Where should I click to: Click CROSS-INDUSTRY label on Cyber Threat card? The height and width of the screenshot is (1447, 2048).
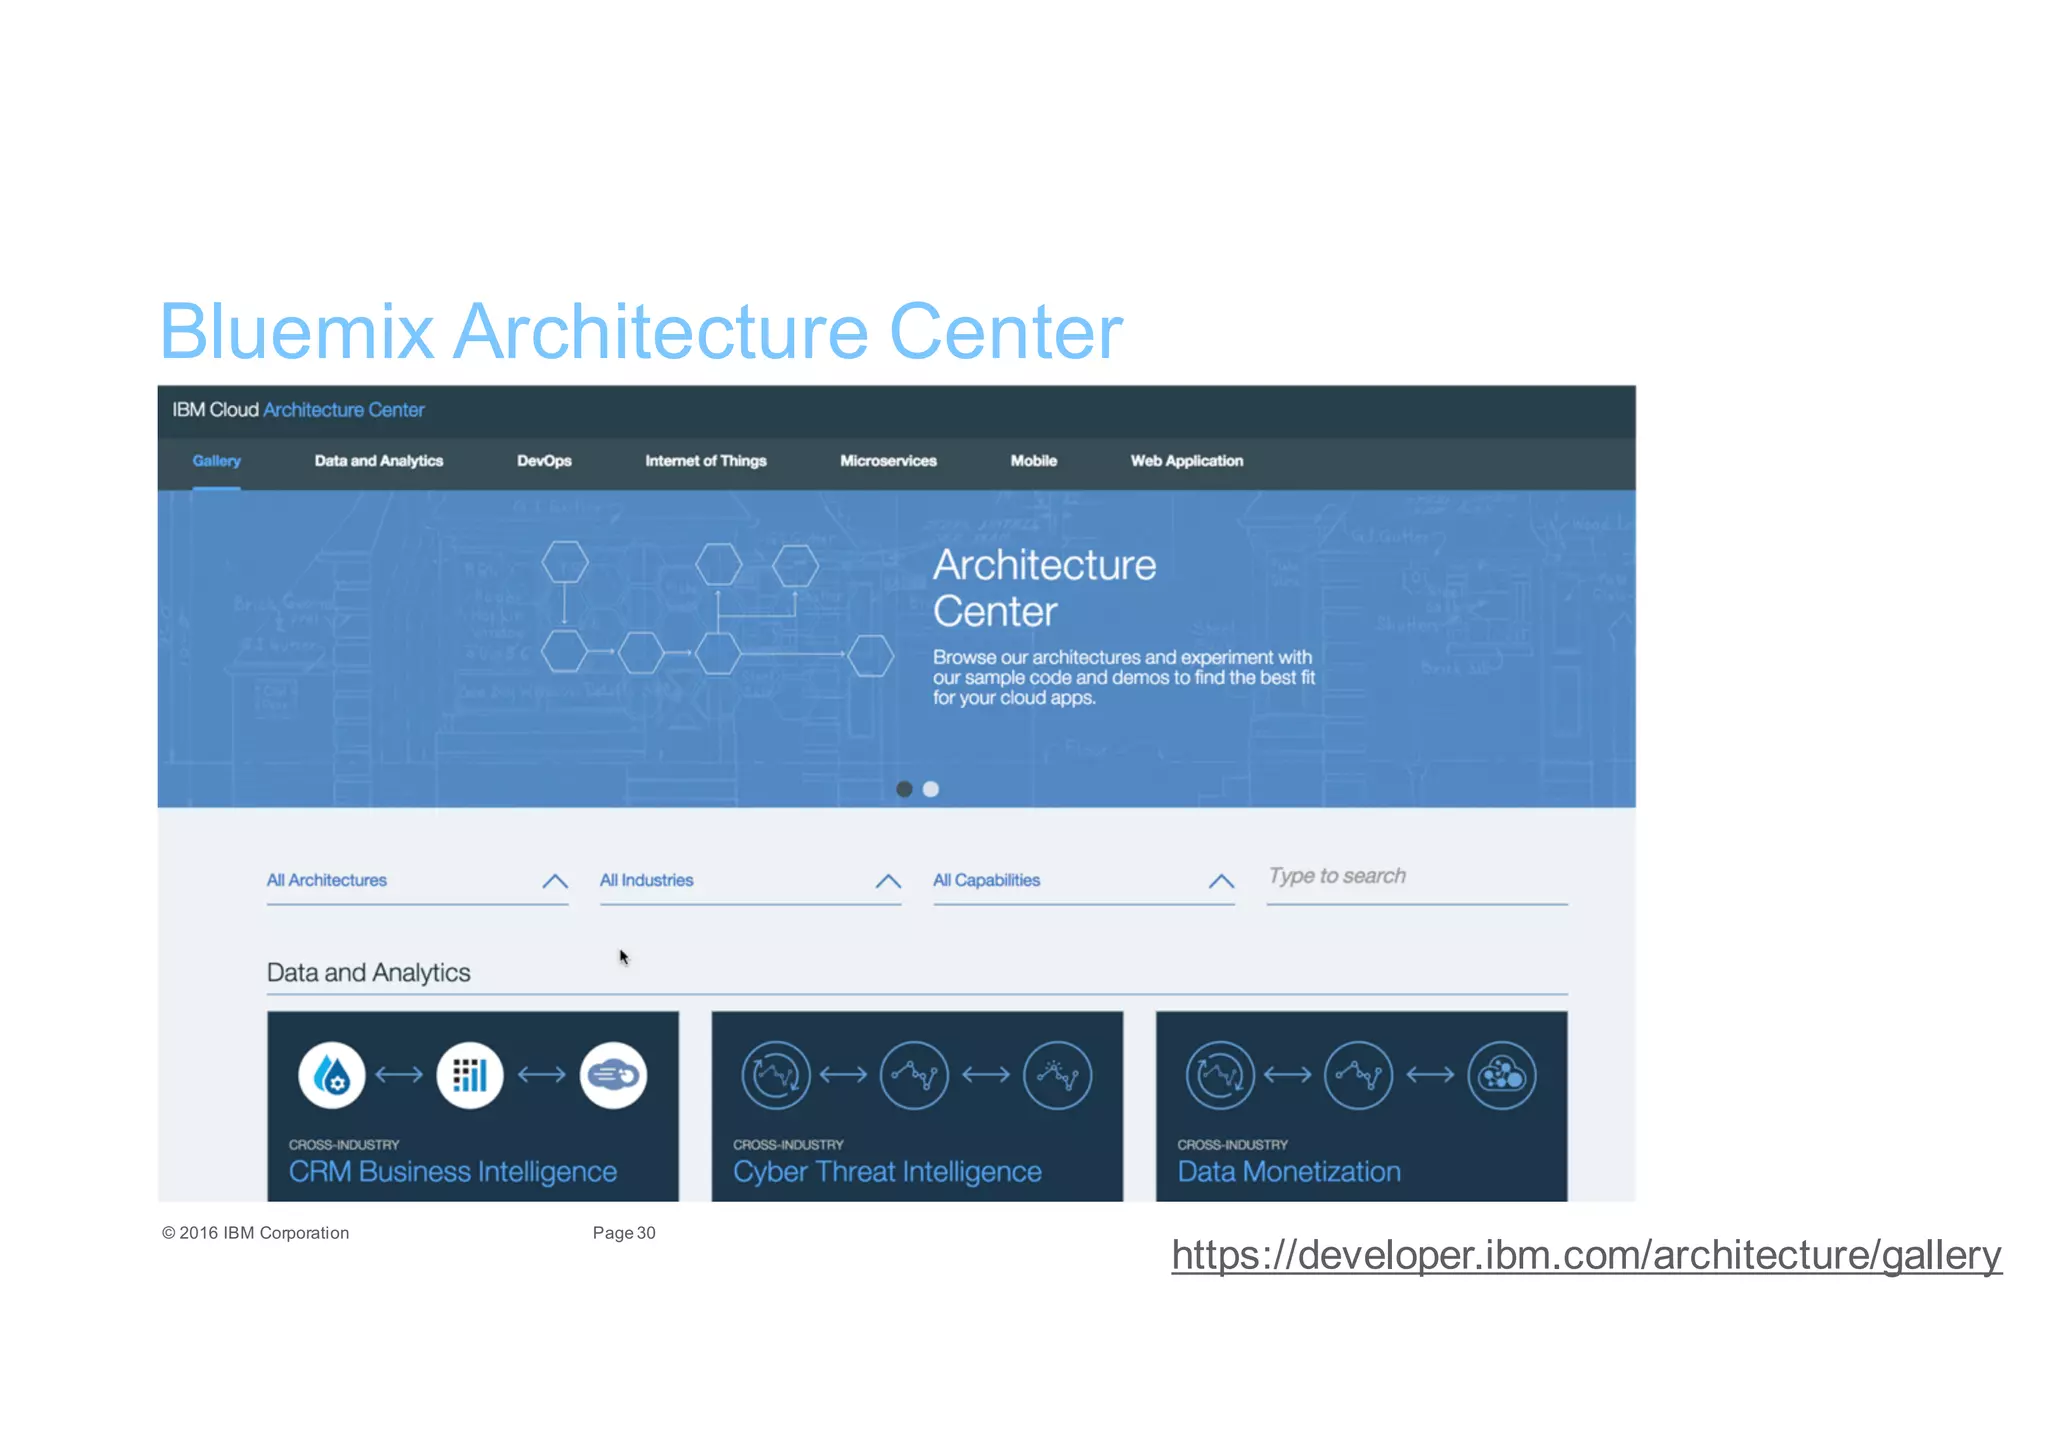pyautogui.click(x=788, y=1145)
